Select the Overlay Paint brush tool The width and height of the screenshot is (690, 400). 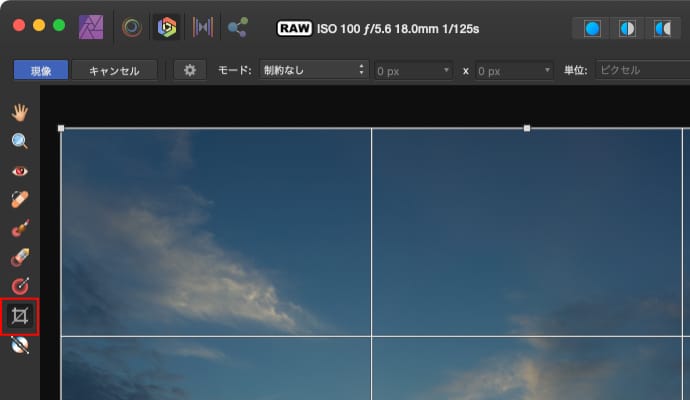click(x=20, y=228)
